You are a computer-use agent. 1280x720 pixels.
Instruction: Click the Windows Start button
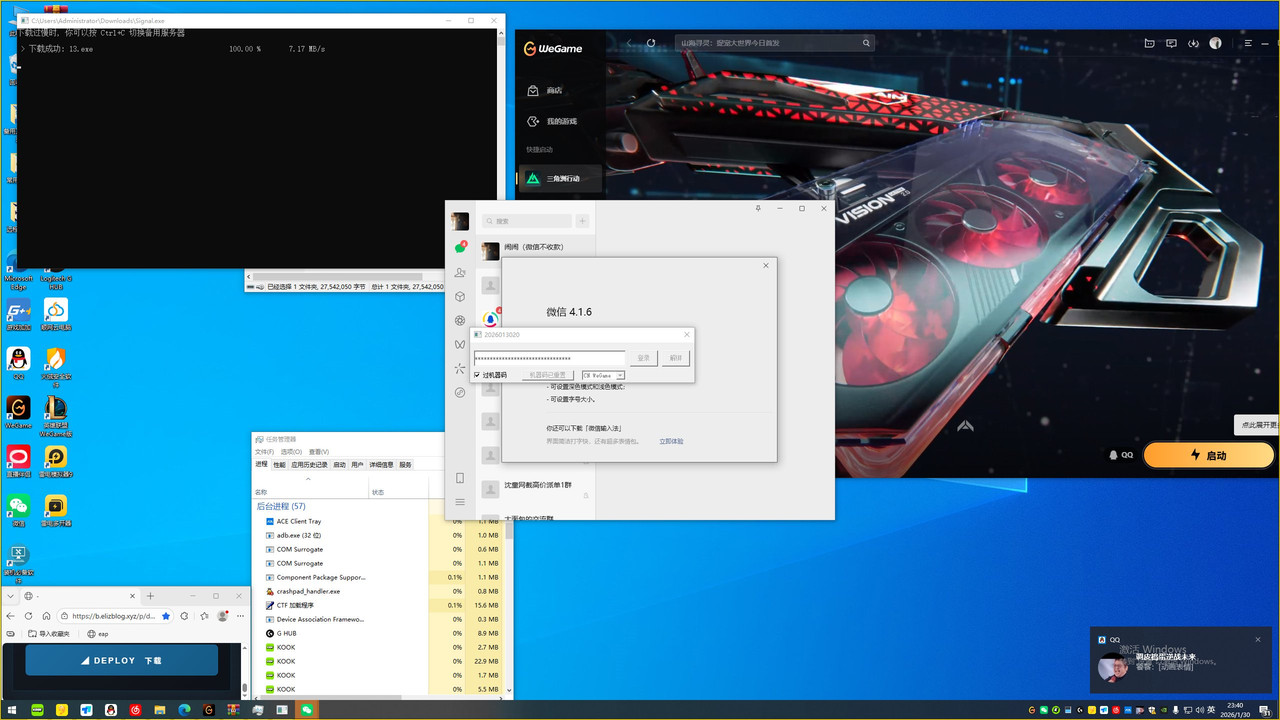(12, 710)
